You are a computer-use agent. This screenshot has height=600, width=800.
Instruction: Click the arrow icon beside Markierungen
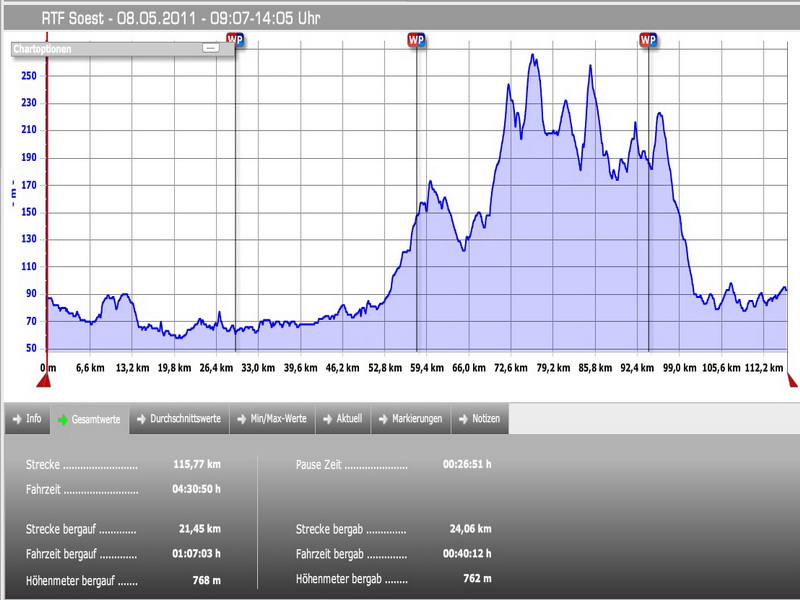click(381, 419)
